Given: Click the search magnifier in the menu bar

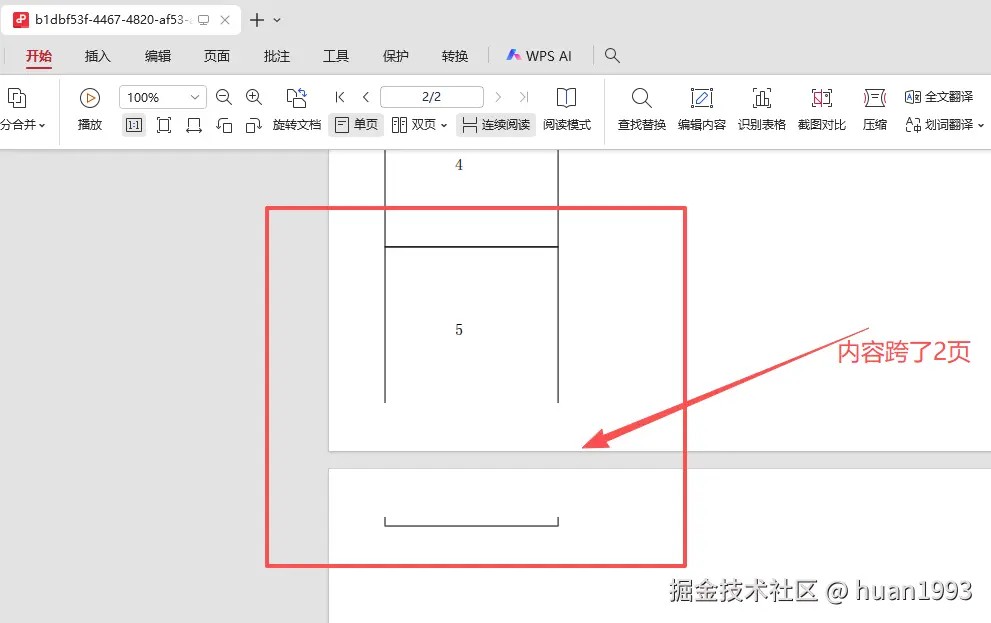Looking at the screenshot, I should 612,56.
